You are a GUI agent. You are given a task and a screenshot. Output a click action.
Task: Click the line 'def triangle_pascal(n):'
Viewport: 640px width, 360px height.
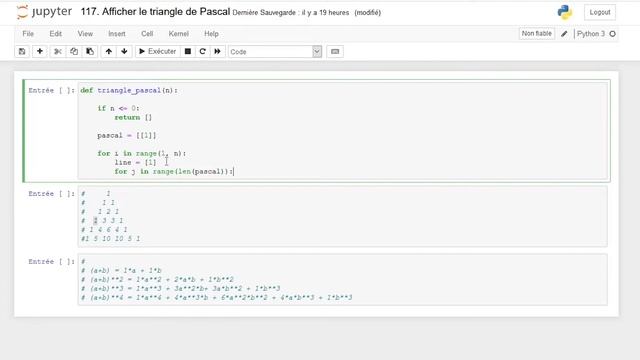(x=129, y=91)
